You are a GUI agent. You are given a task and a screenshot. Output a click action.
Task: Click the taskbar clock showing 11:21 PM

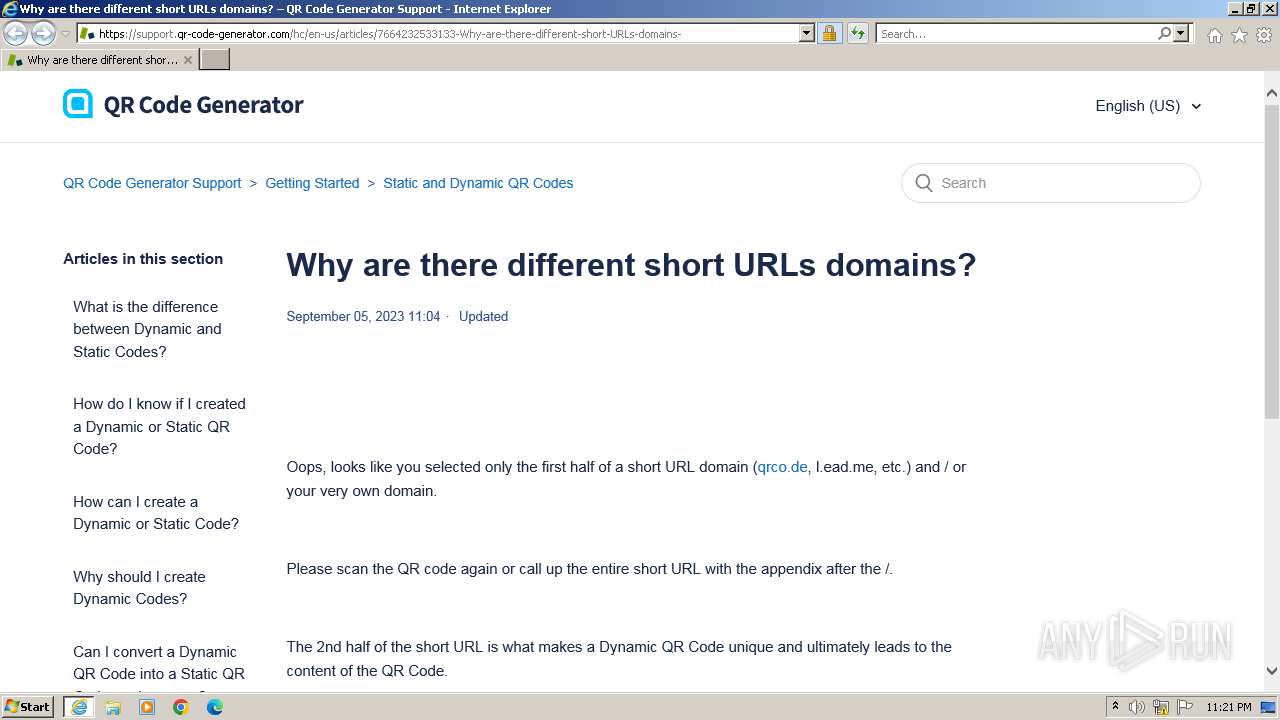pos(1229,707)
